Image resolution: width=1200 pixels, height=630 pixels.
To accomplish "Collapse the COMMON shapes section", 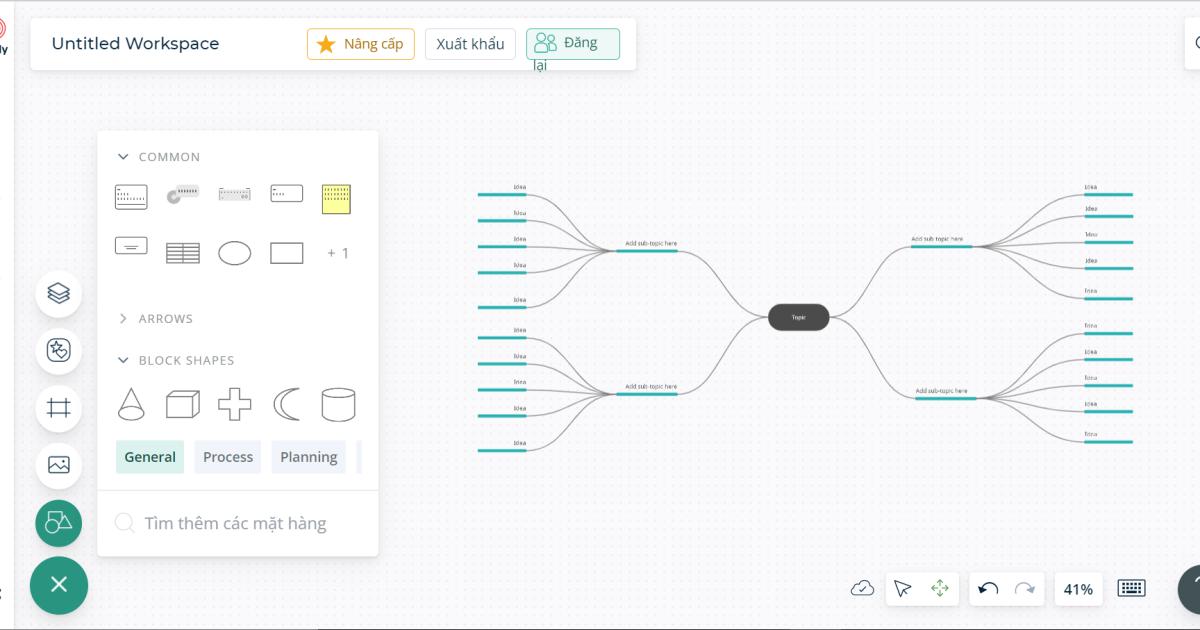I will pos(159,157).
